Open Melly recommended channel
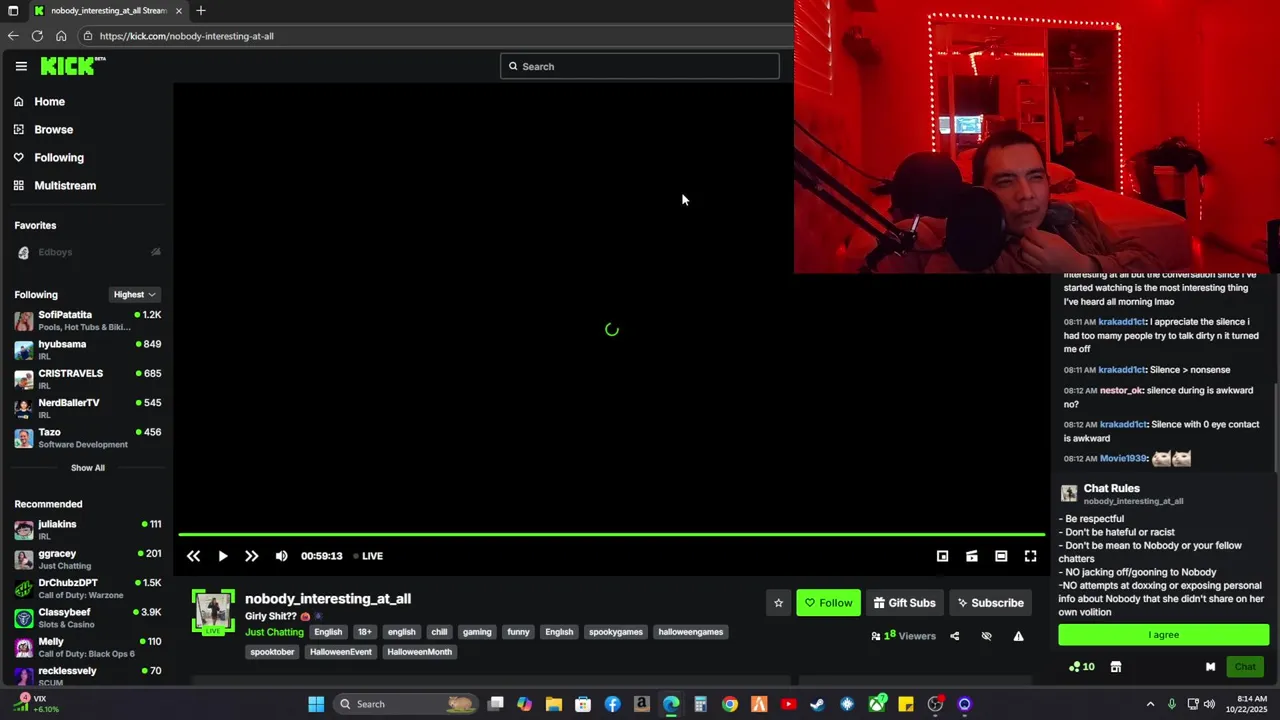Image resolution: width=1280 pixels, height=720 pixels. [x=87, y=647]
